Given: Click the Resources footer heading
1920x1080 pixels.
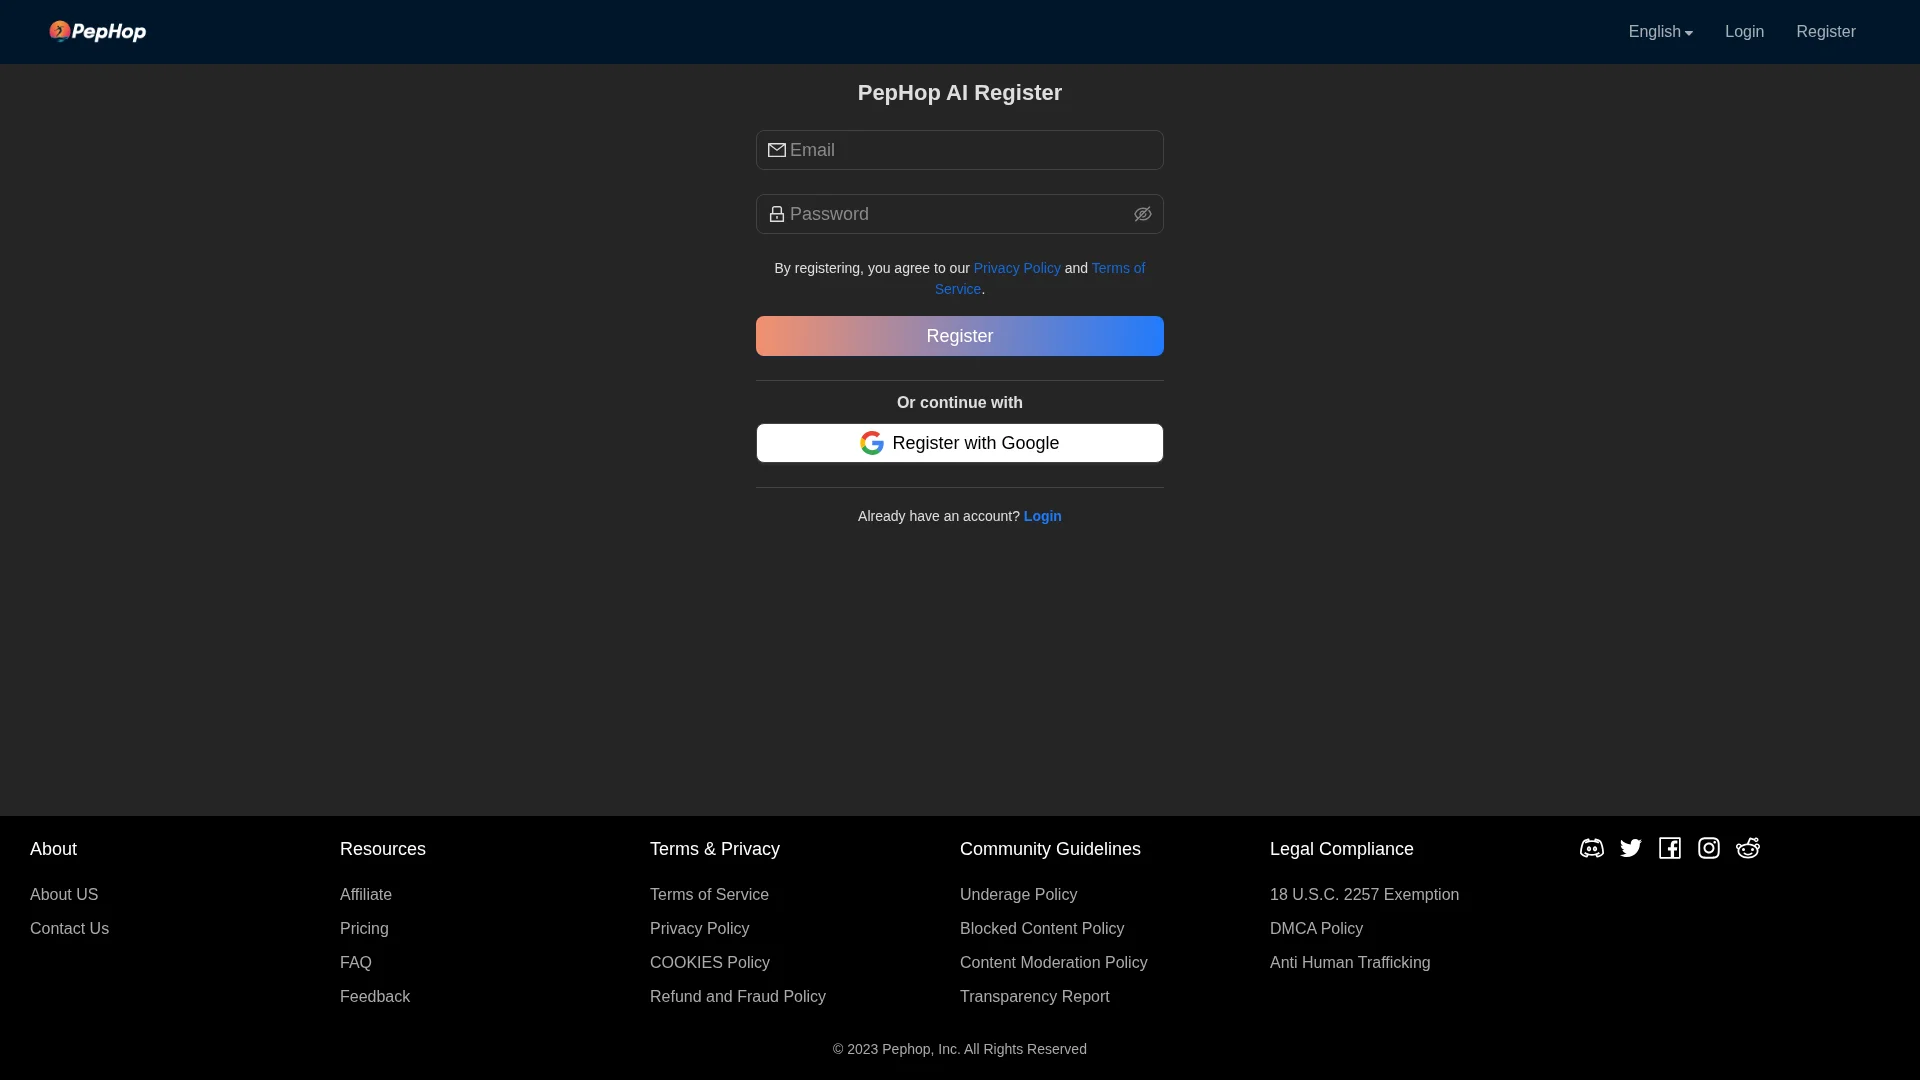Looking at the screenshot, I should coord(382,849).
